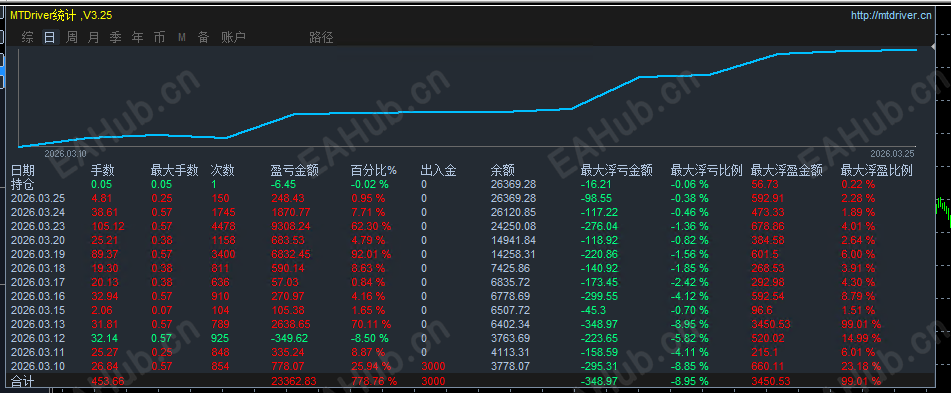951x393 pixels.
Task: Switch to the 账户 account tab
Action: [x=234, y=38]
